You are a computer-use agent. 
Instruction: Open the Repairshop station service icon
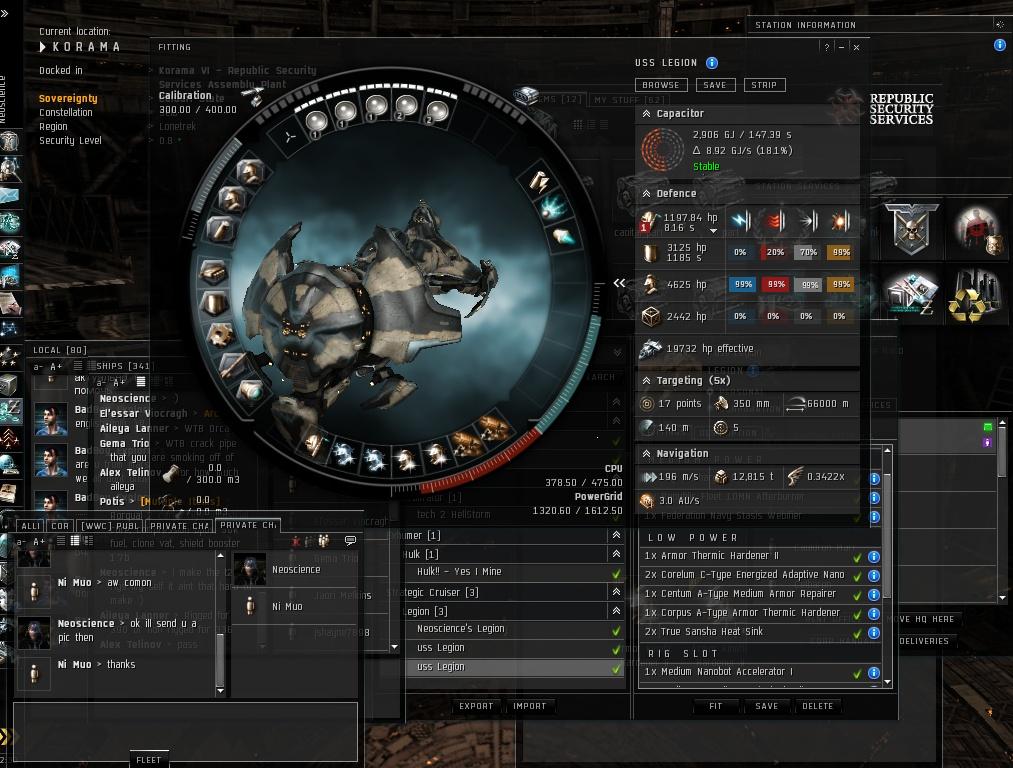(912, 294)
